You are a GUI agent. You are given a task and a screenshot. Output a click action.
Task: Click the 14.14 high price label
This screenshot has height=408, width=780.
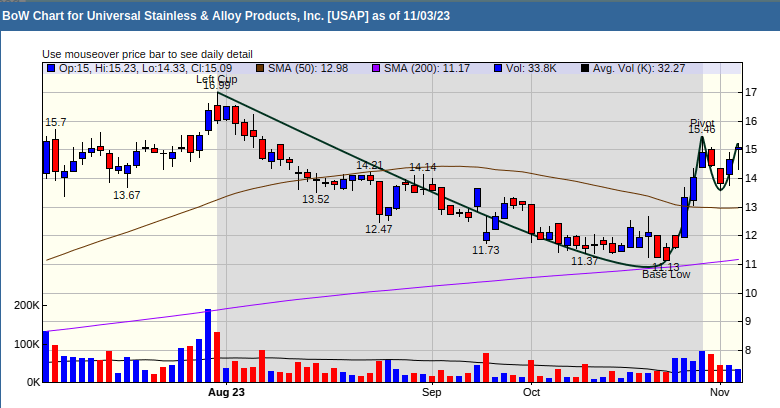tap(422, 167)
